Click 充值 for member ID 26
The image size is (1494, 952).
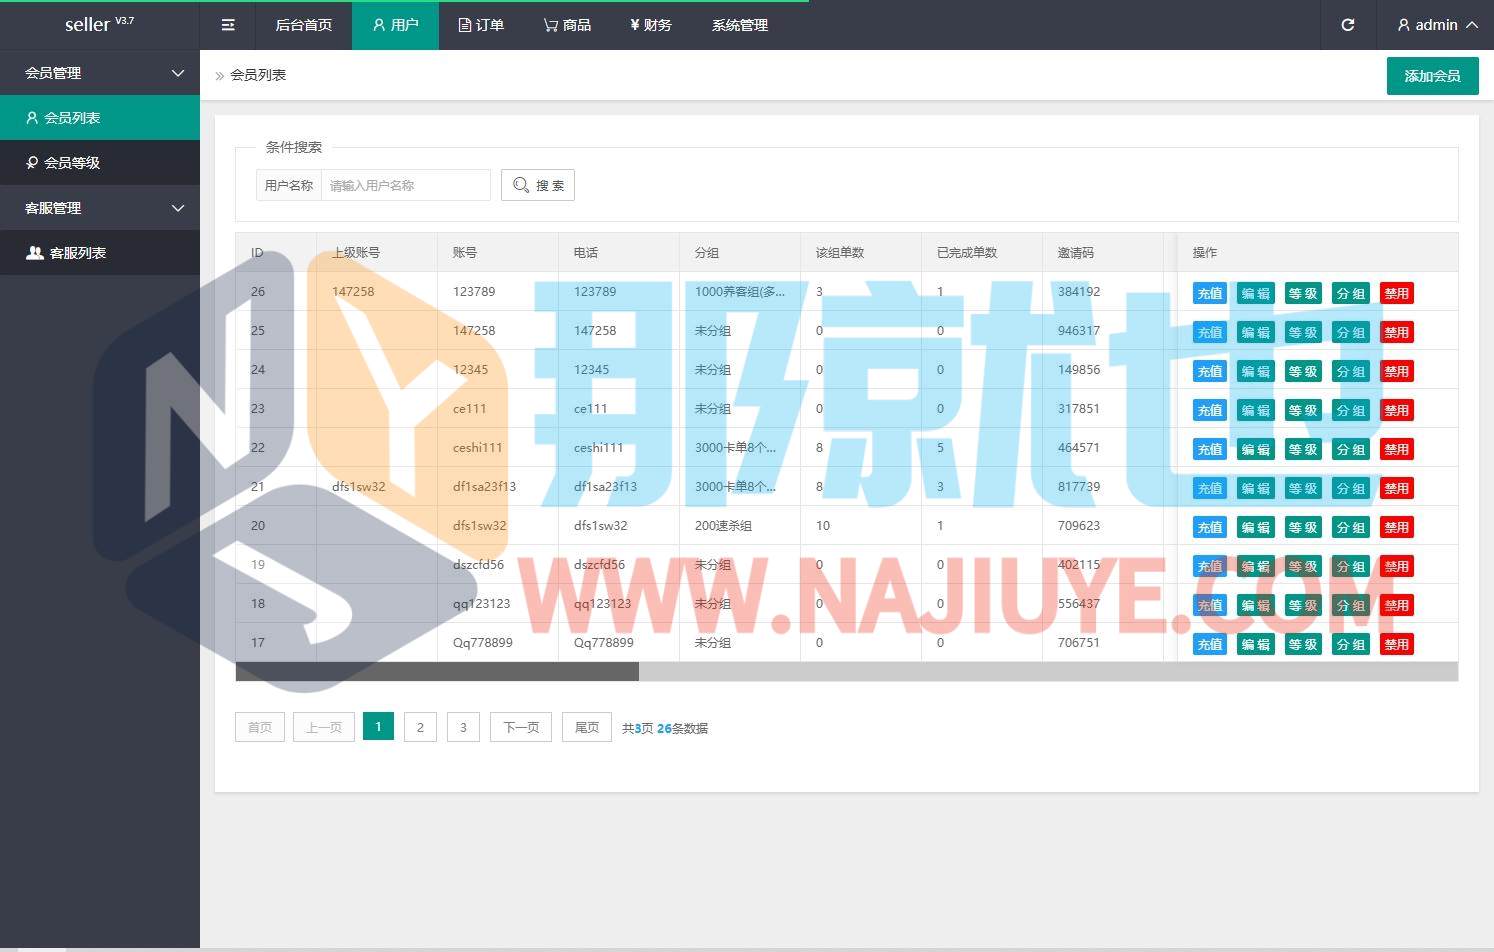coord(1209,293)
